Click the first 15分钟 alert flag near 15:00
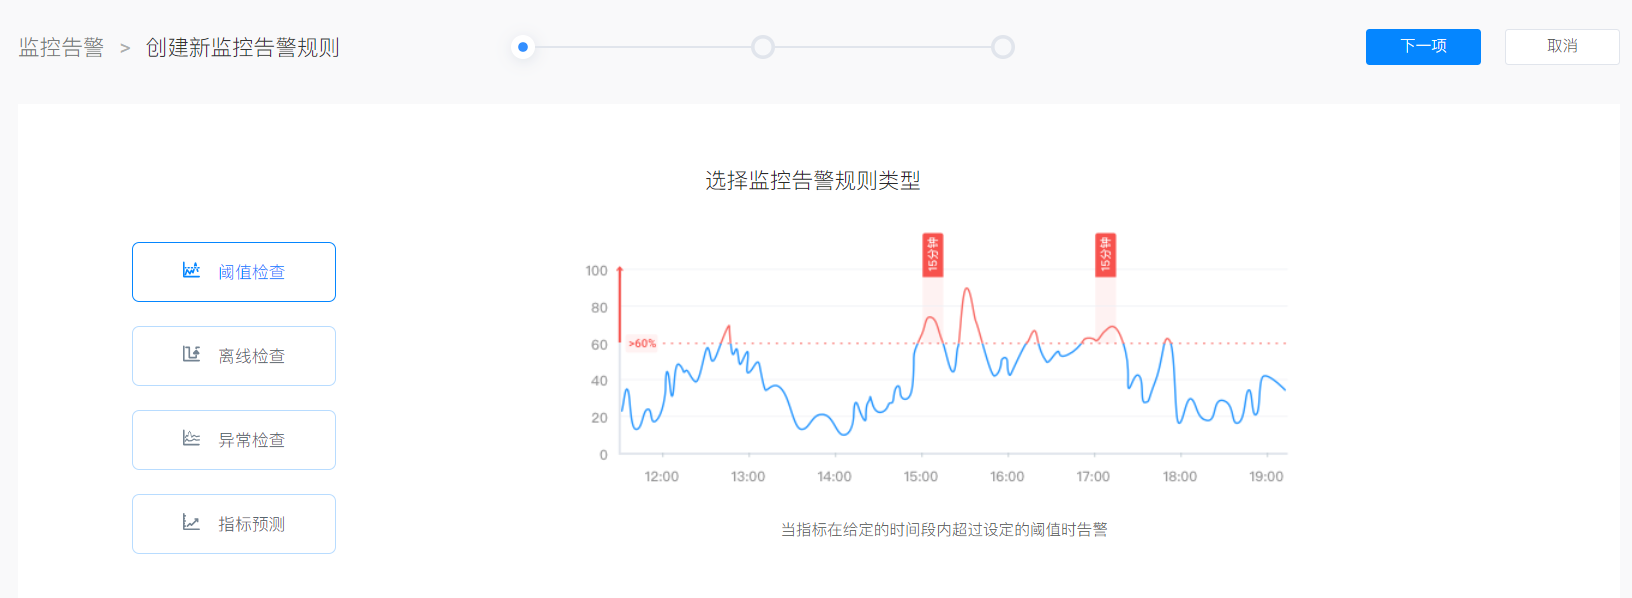The height and width of the screenshot is (598, 1632). pyautogui.click(x=932, y=255)
